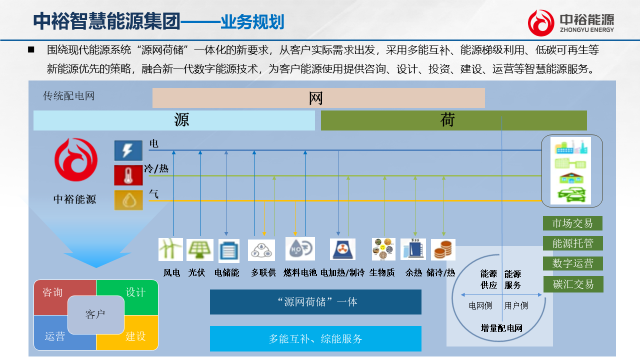Select the biomass (生物质) icon
The height and width of the screenshot is (360, 640).
coord(383,249)
